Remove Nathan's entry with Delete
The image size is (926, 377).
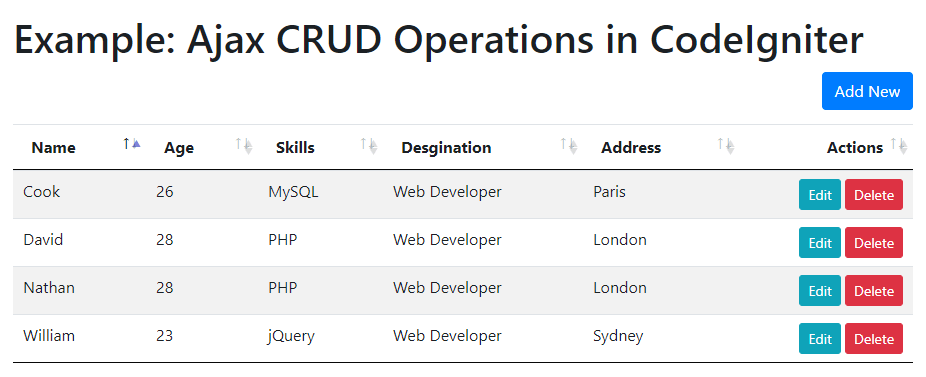[x=873, y=291]
